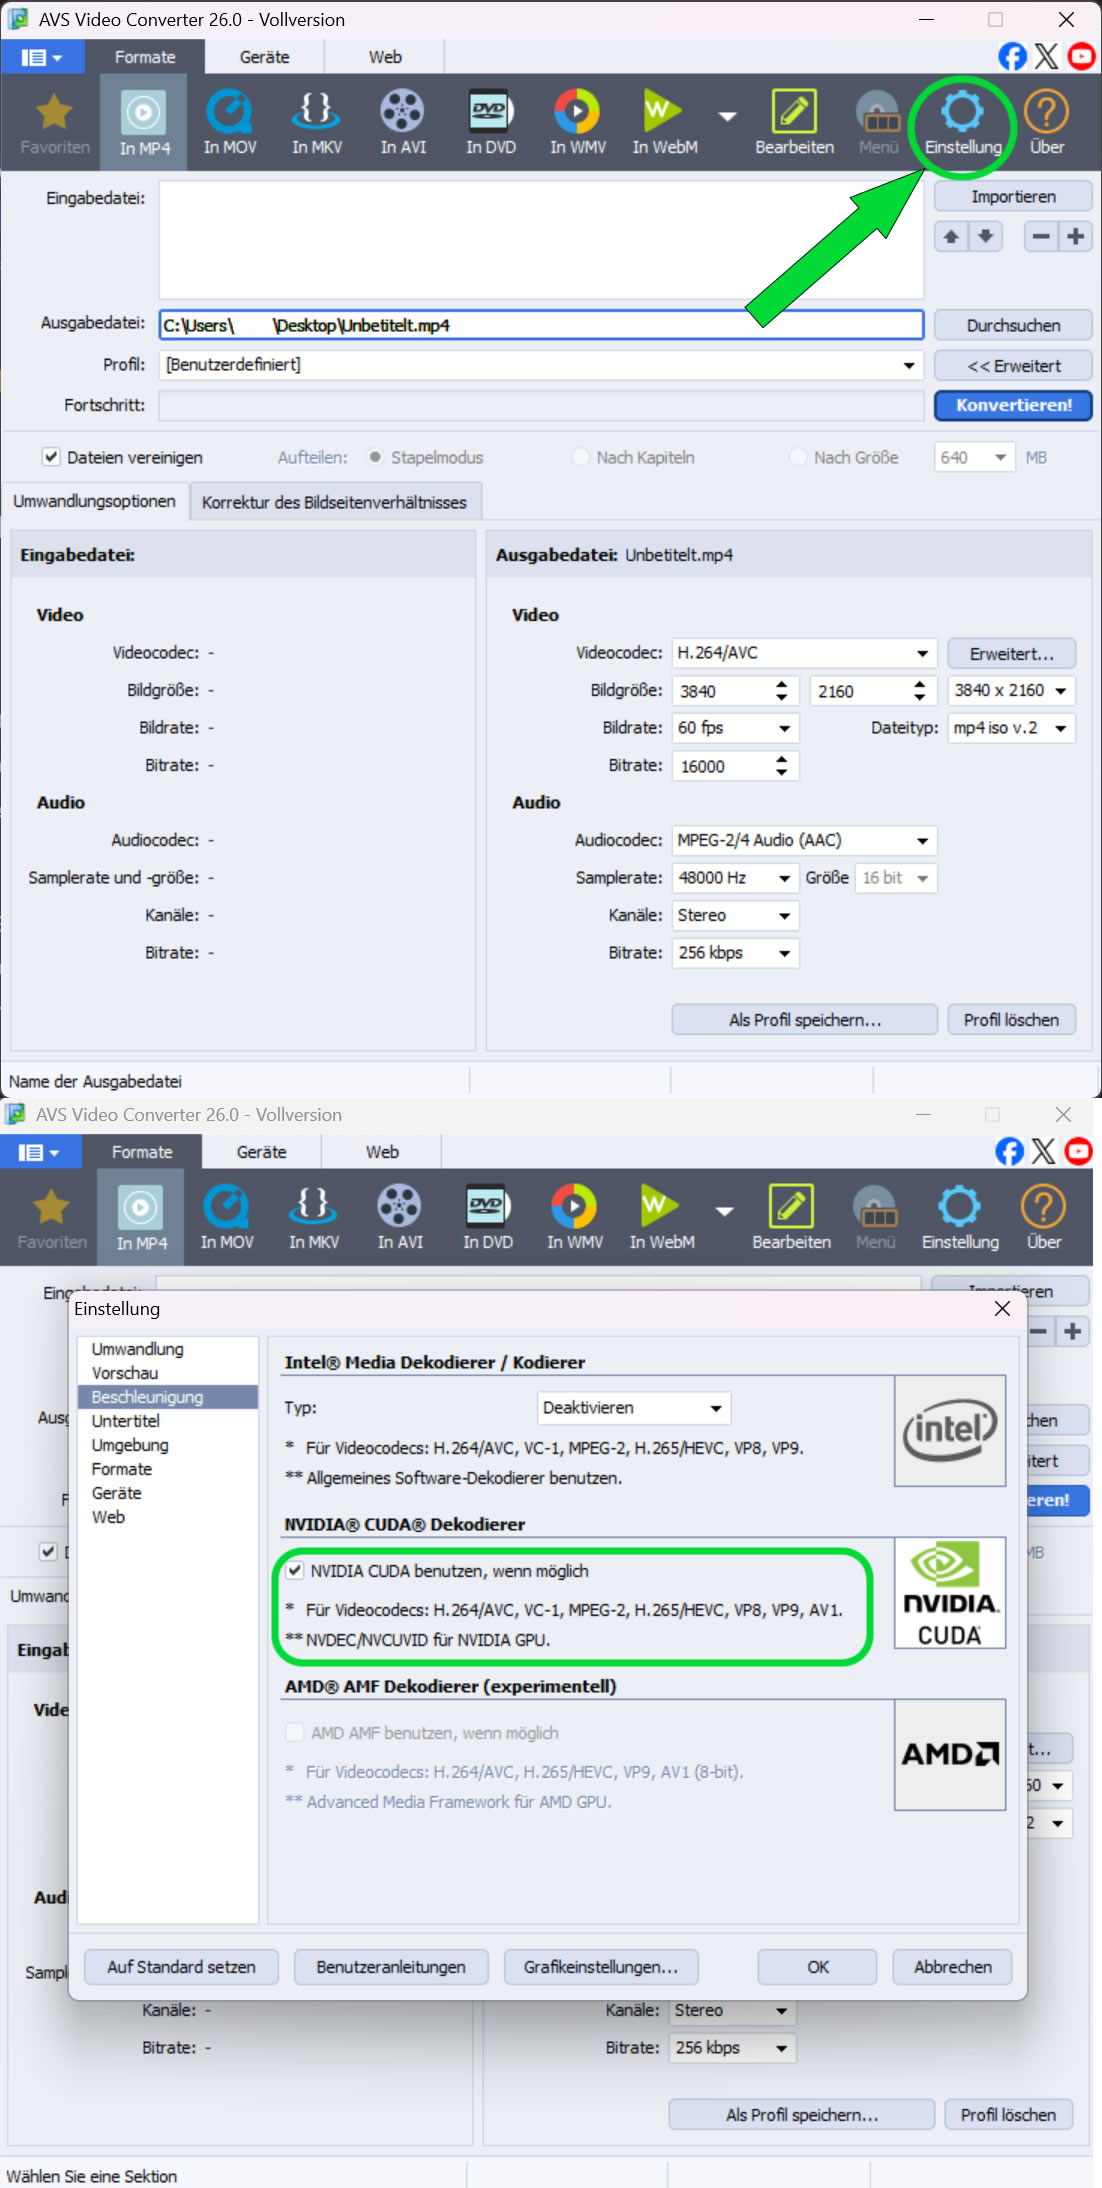
Task: Move file down with down-arrow button
Action: (986, 236)
